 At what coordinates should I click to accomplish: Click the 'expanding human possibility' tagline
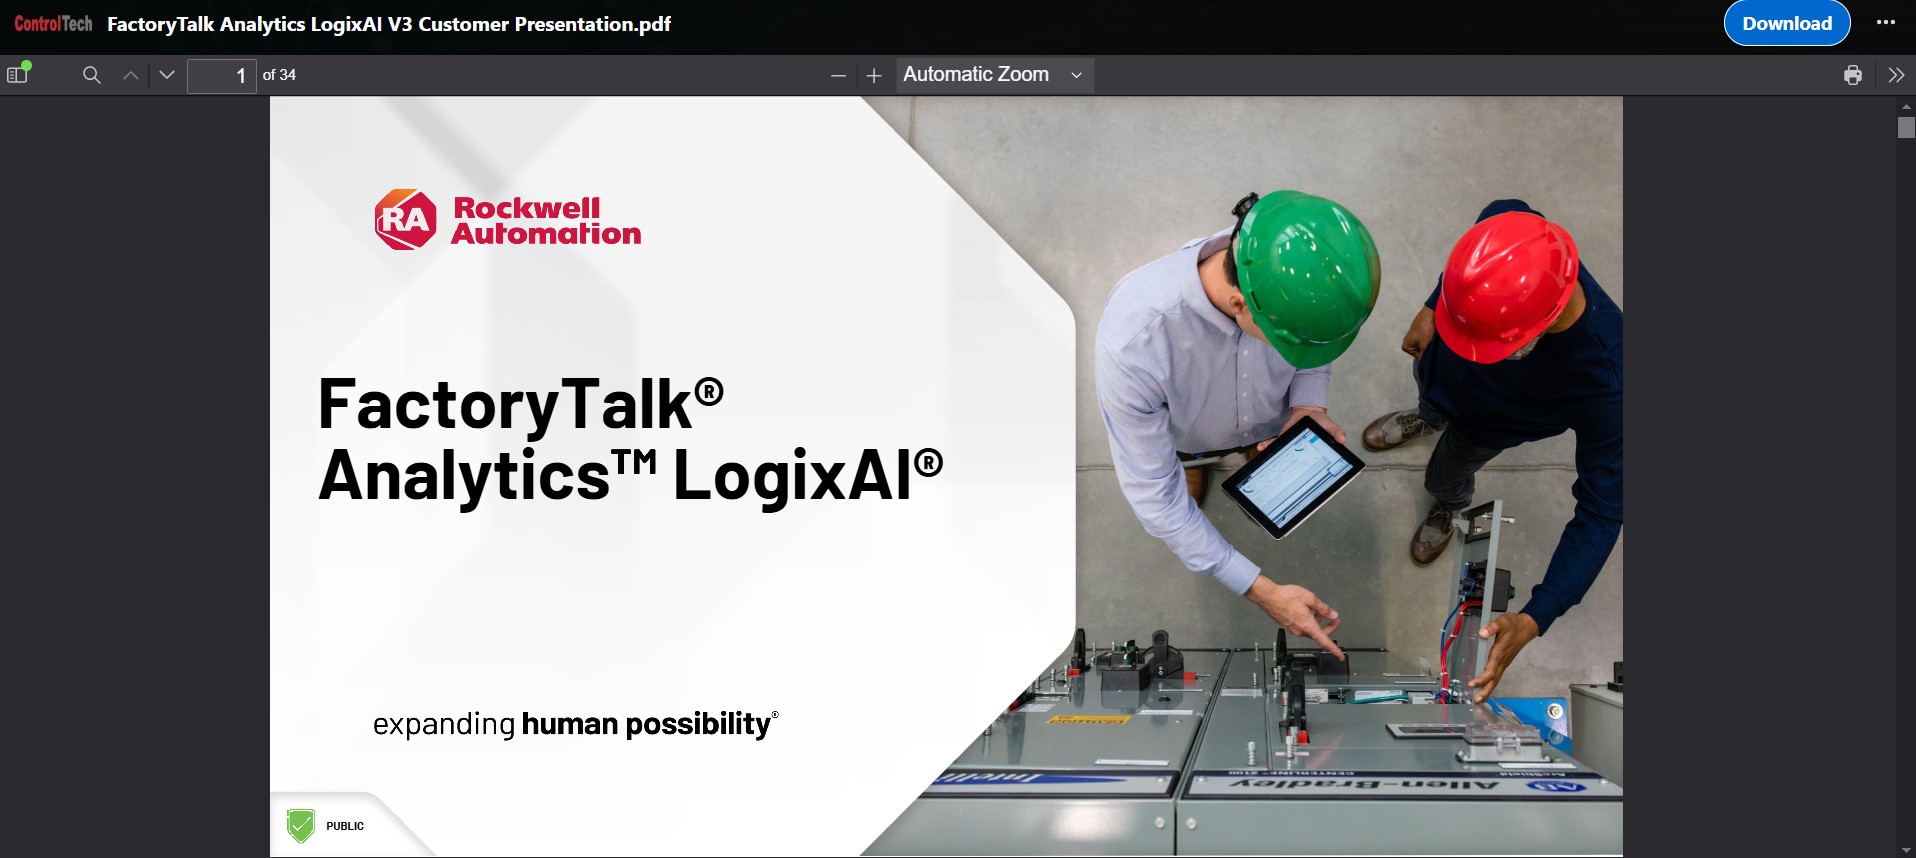(575, 723)
